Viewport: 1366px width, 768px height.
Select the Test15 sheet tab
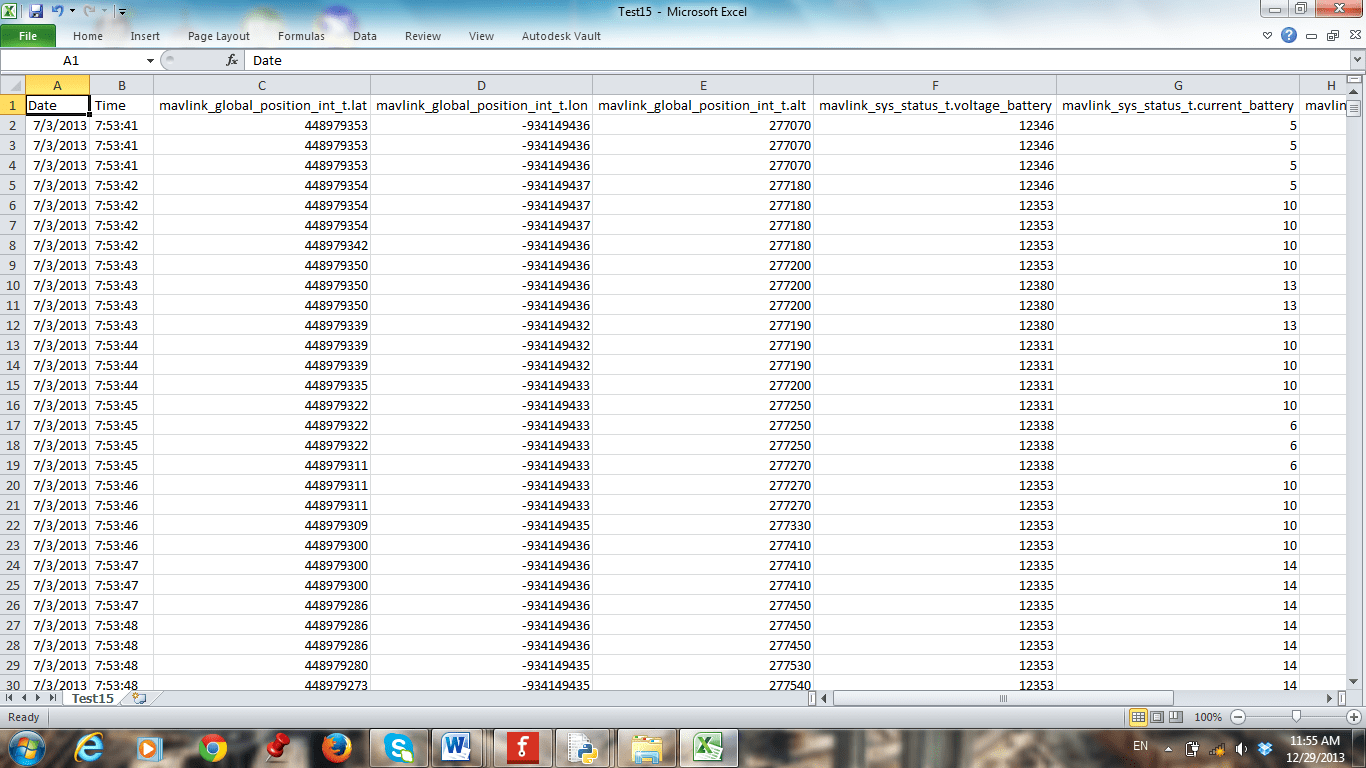click(x=92, y=698)
